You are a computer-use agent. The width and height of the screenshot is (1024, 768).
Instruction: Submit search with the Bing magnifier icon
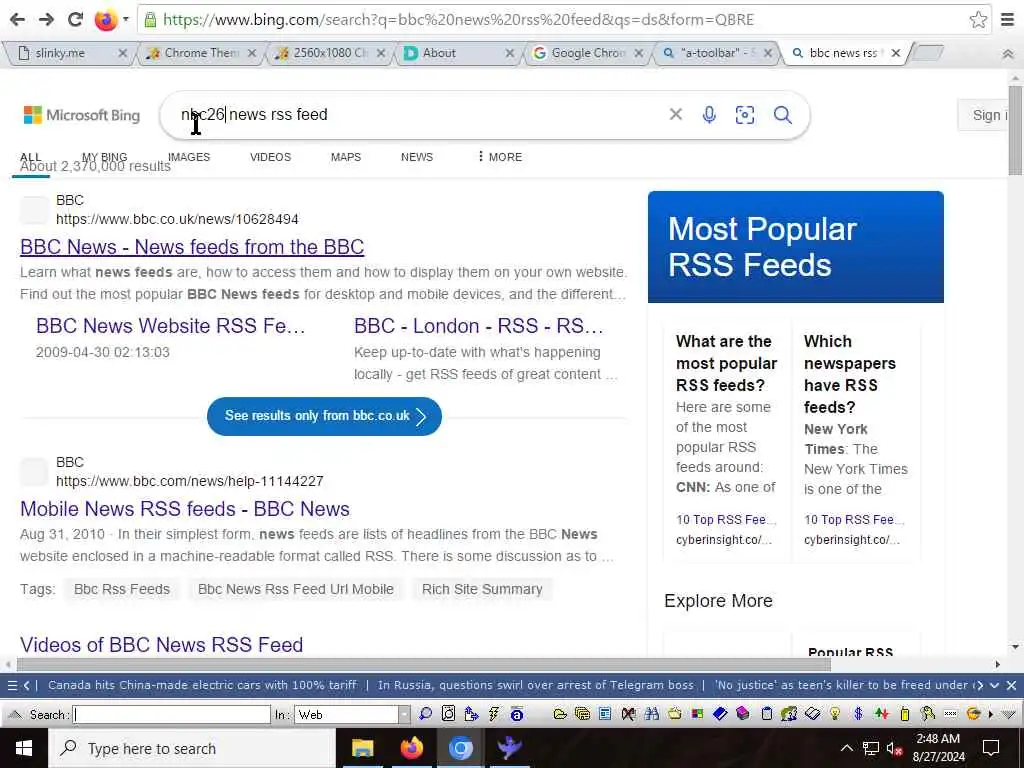[782, 115]
